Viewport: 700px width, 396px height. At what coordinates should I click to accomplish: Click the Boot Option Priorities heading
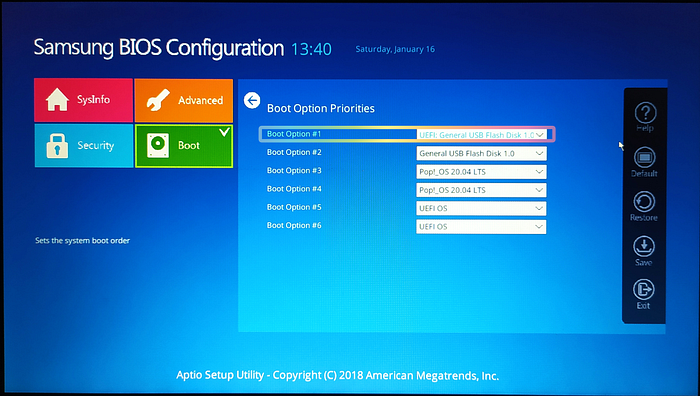click(321, 108)
